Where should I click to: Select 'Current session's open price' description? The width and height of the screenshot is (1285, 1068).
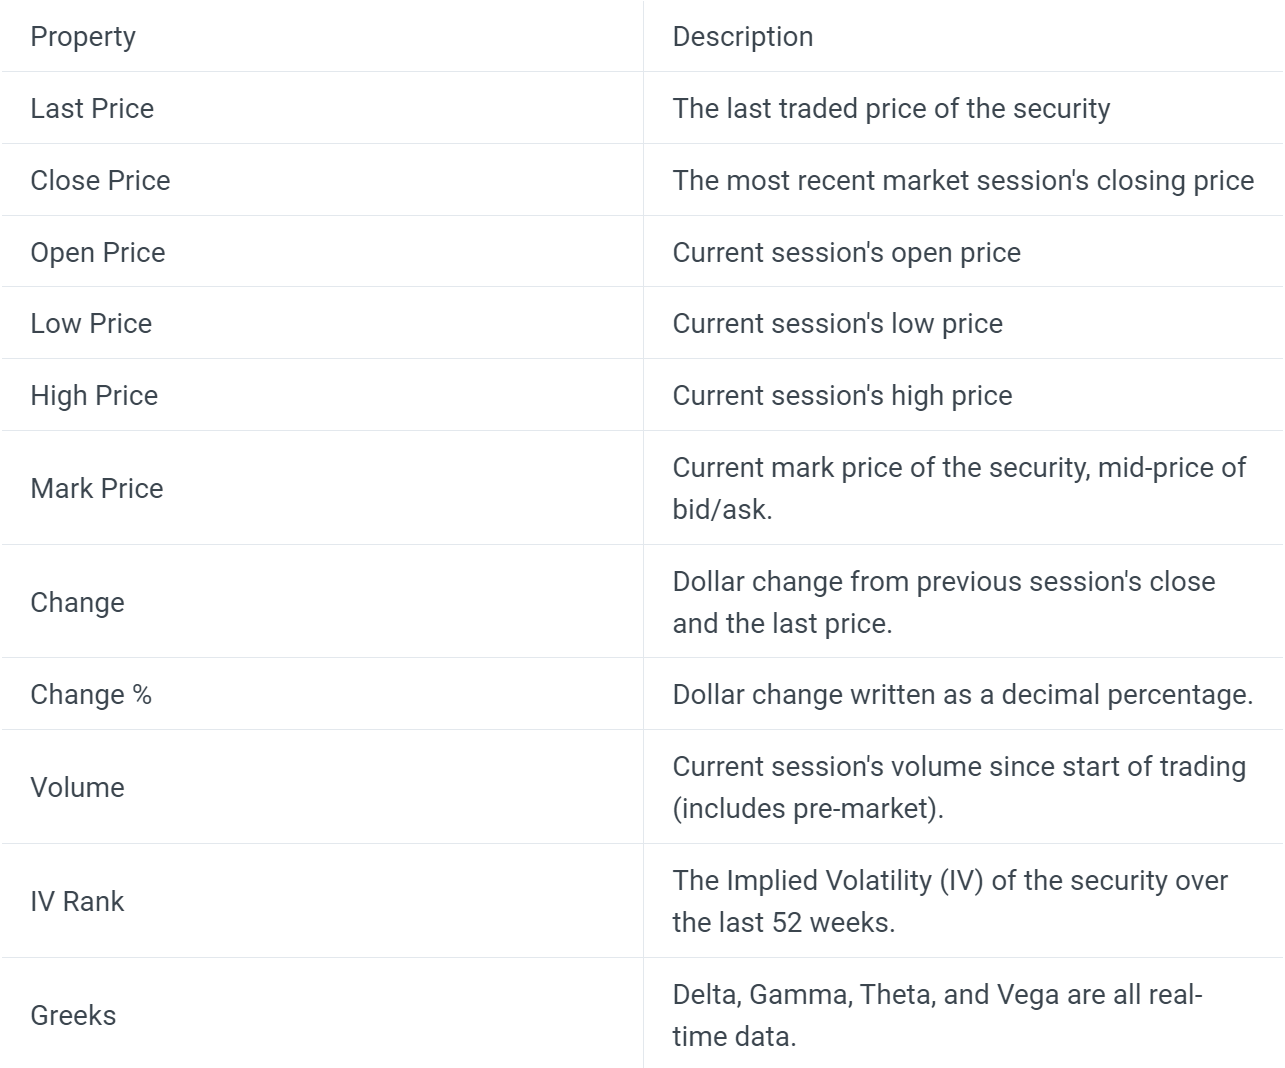(846, 252)
